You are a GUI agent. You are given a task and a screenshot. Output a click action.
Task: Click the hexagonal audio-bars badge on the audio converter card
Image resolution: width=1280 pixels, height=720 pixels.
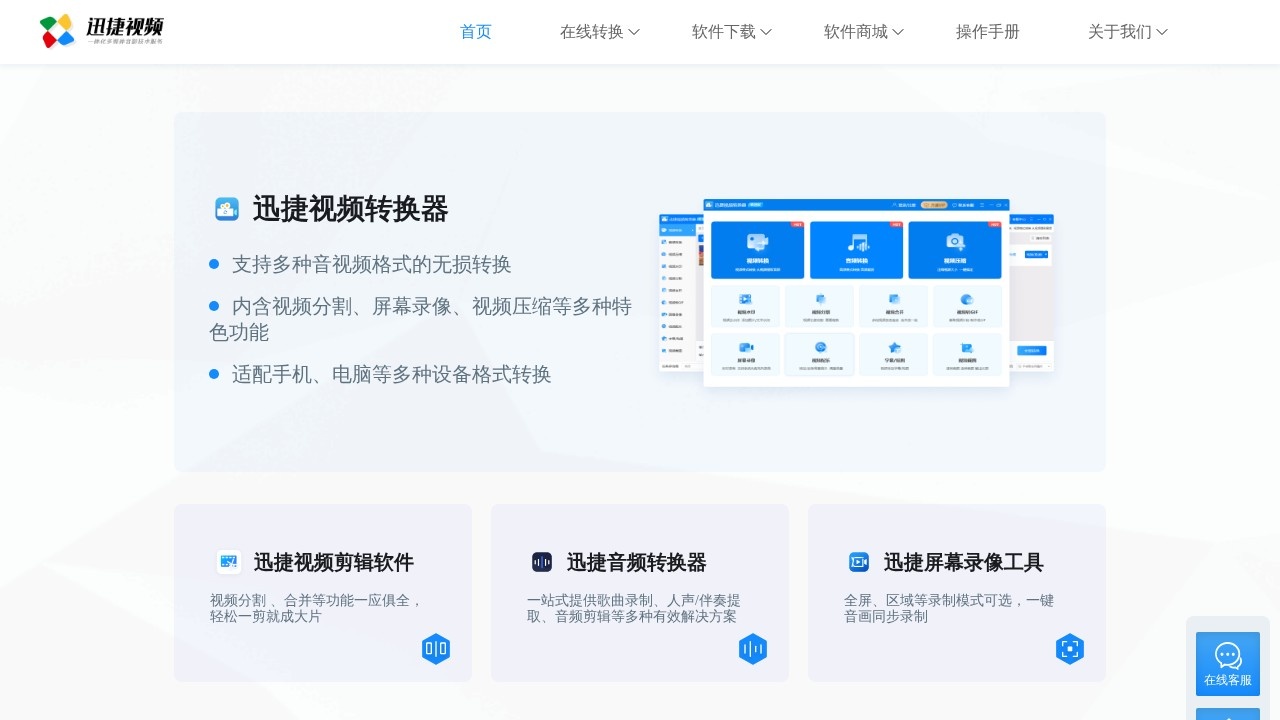(753, 648)
